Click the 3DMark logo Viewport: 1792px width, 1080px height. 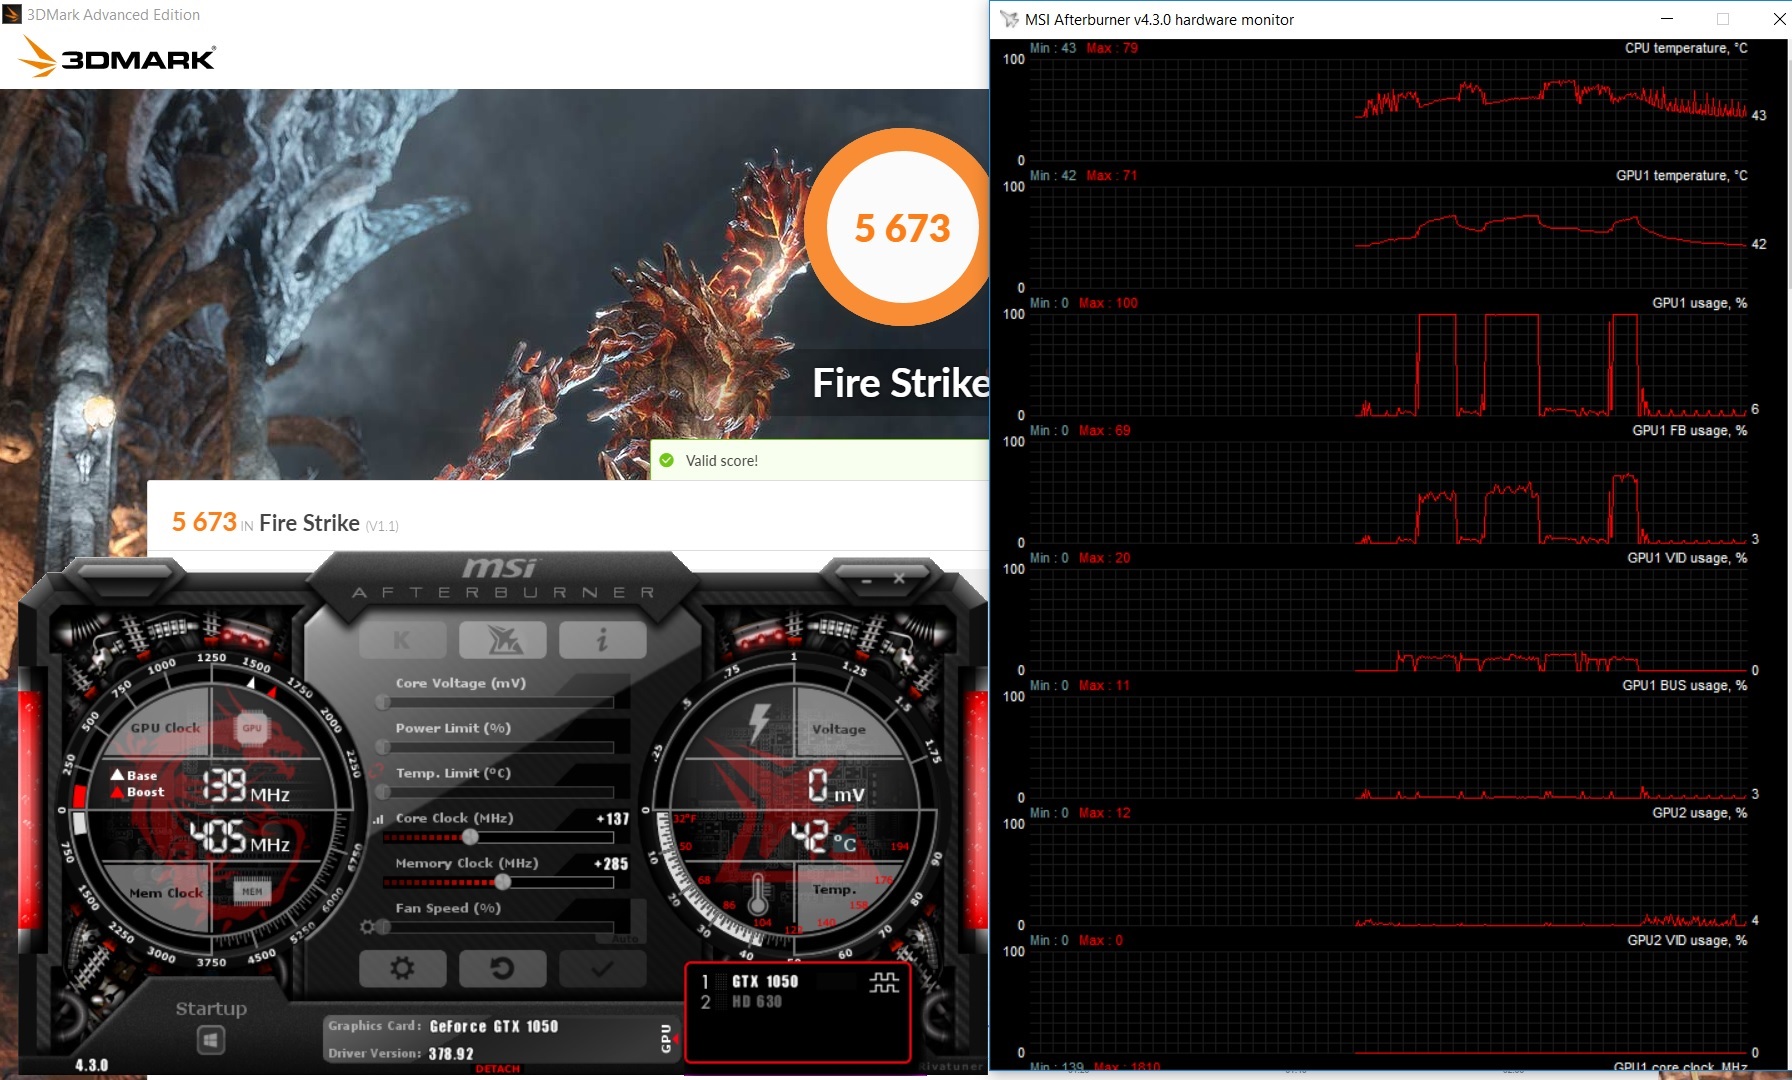click(118, 57)
